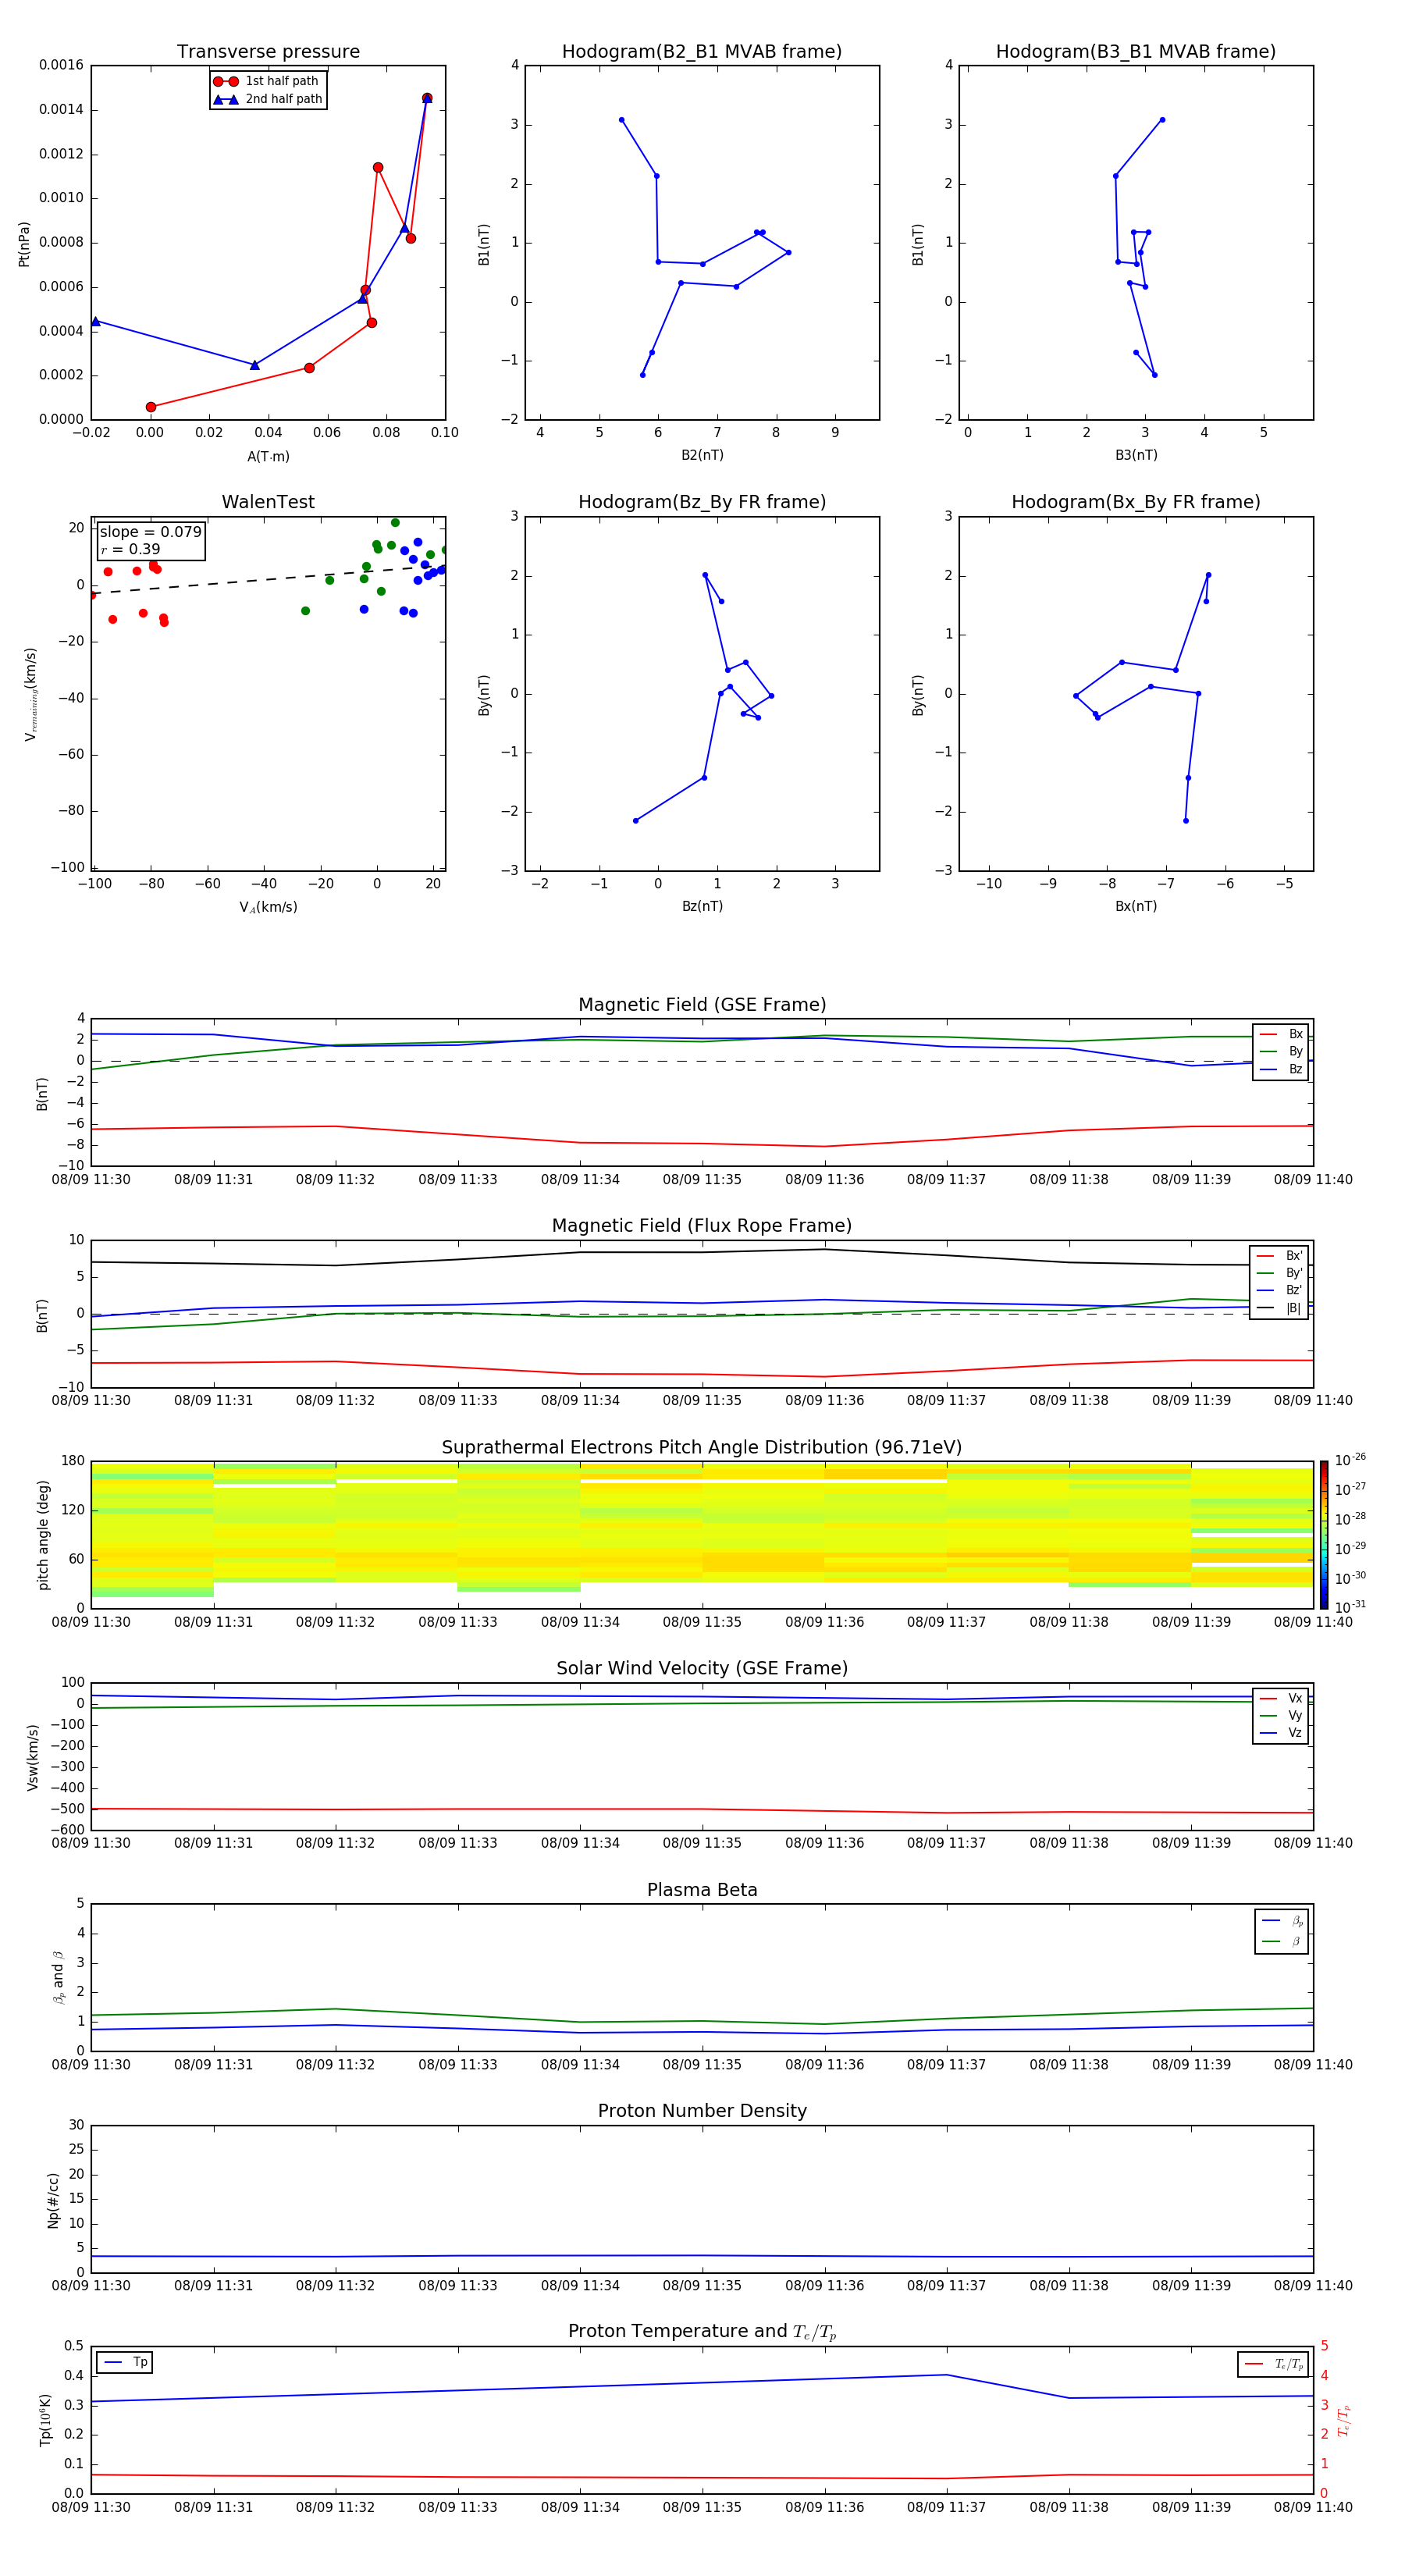This screenshot has height=2576, width=1405.
Task: Click the "B3(nT)" x-axis label
Action: (1136, 455)
